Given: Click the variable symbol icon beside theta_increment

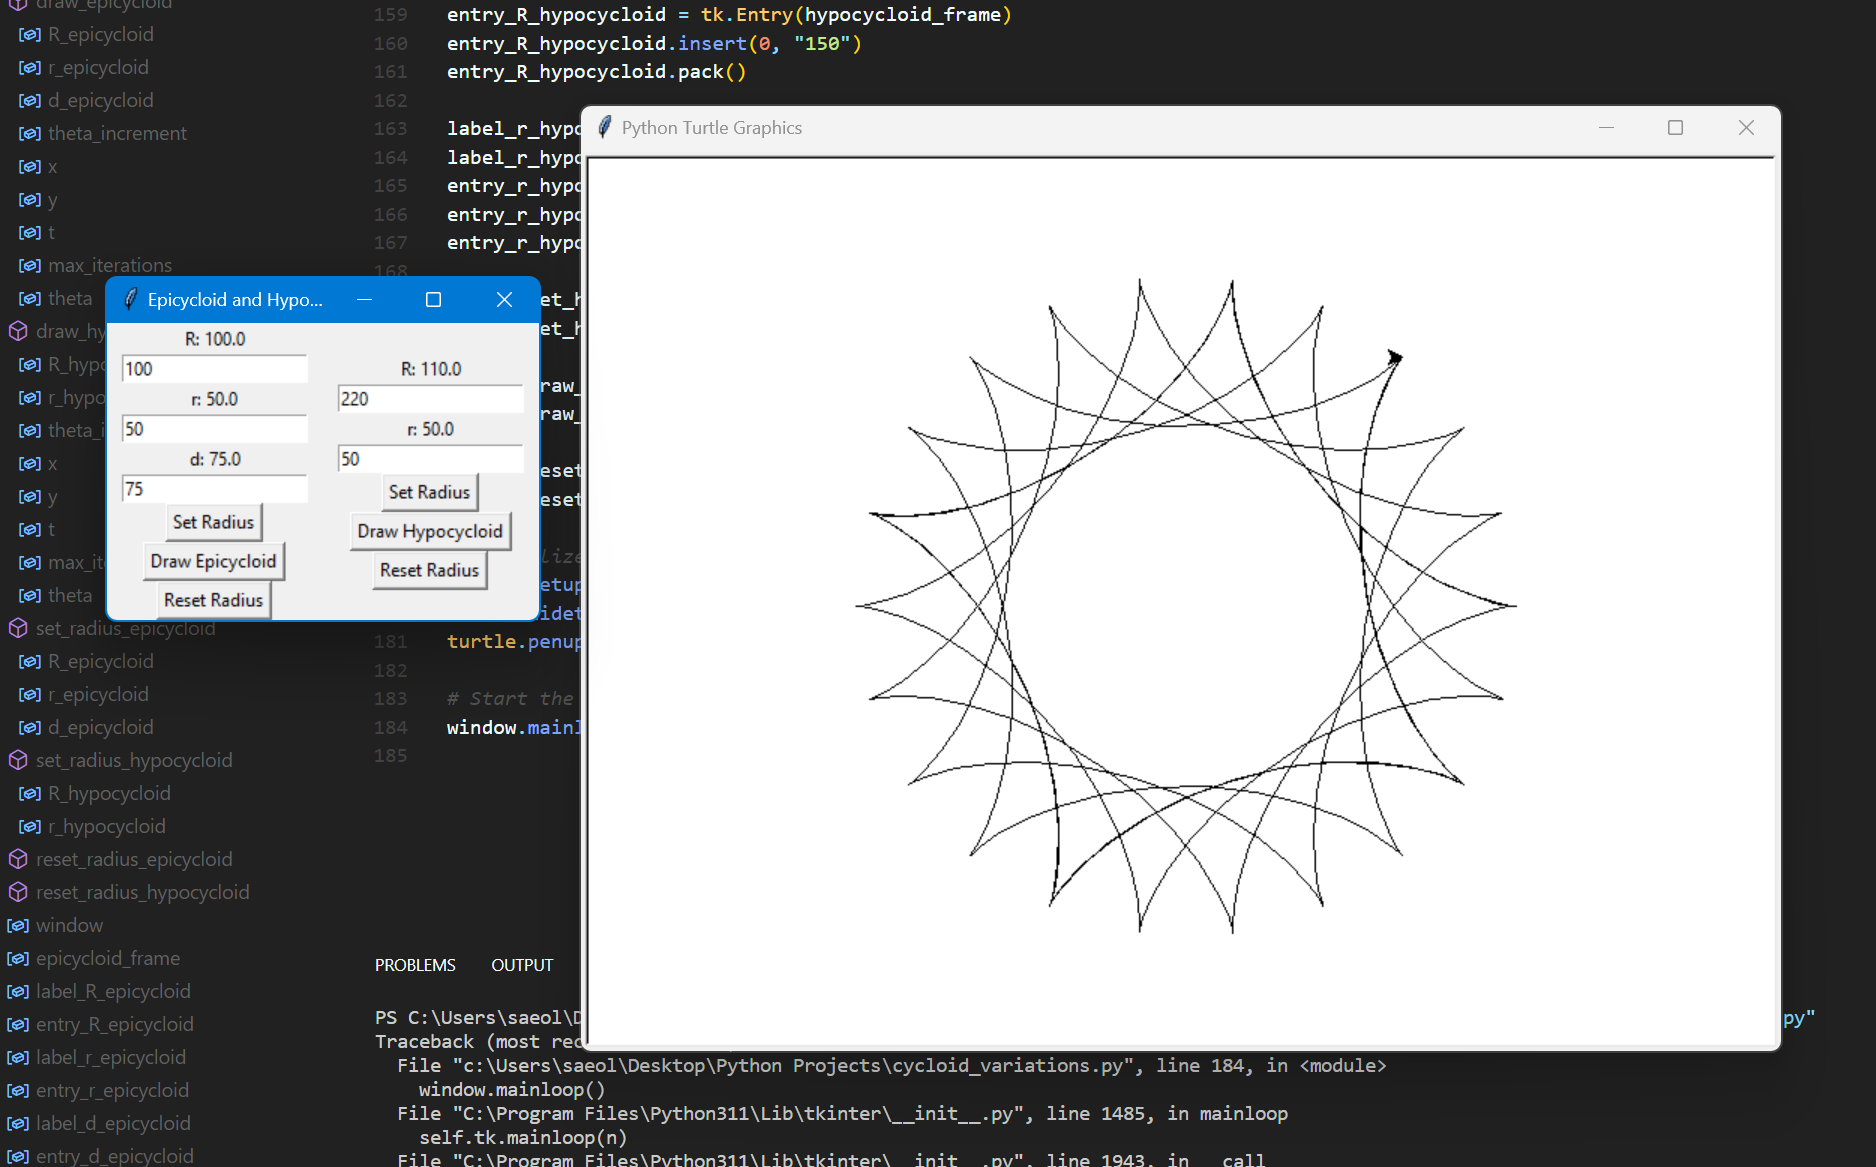Looking at the screenshot, I should coord(29,132).
